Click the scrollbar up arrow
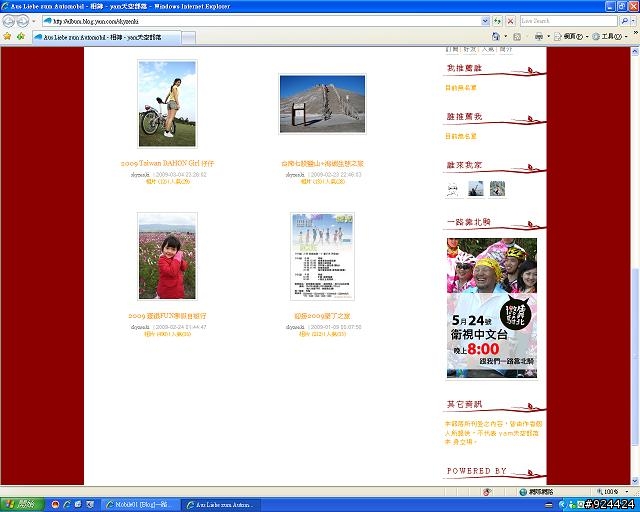This screenshot has width=640, height=512. point(635,51)
